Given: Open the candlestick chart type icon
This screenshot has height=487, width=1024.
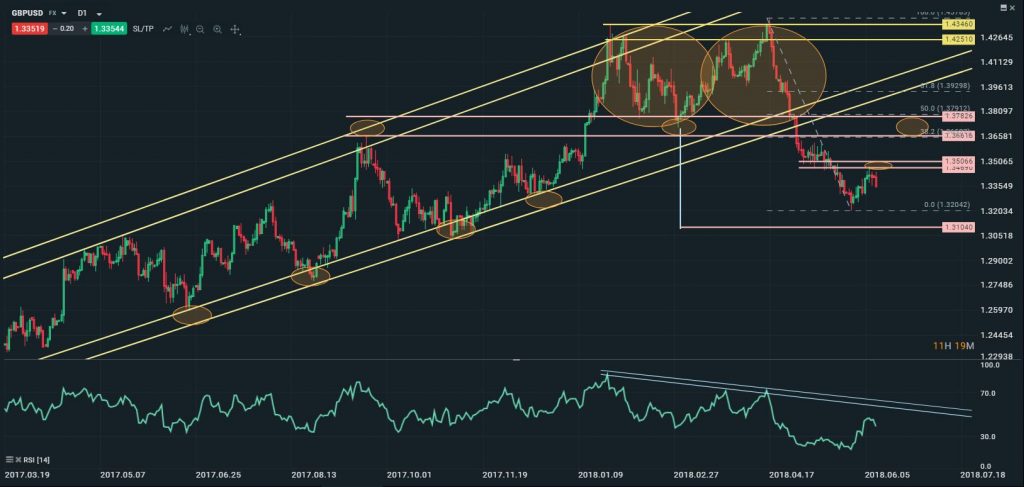Looking at the screenshot, I should (x=185, y=29).
